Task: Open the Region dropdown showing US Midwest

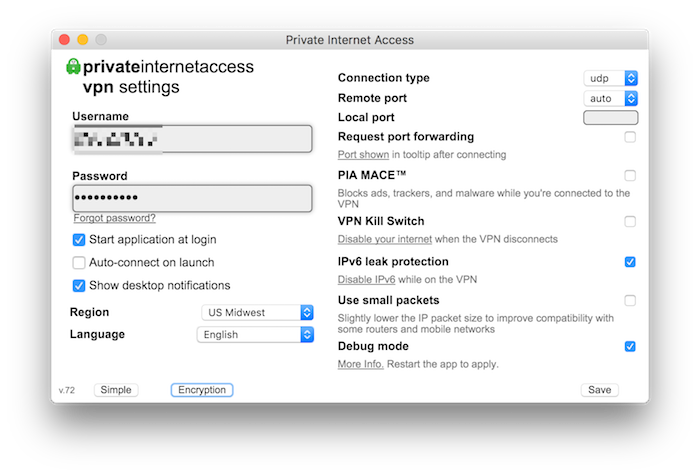Action: 258,312
